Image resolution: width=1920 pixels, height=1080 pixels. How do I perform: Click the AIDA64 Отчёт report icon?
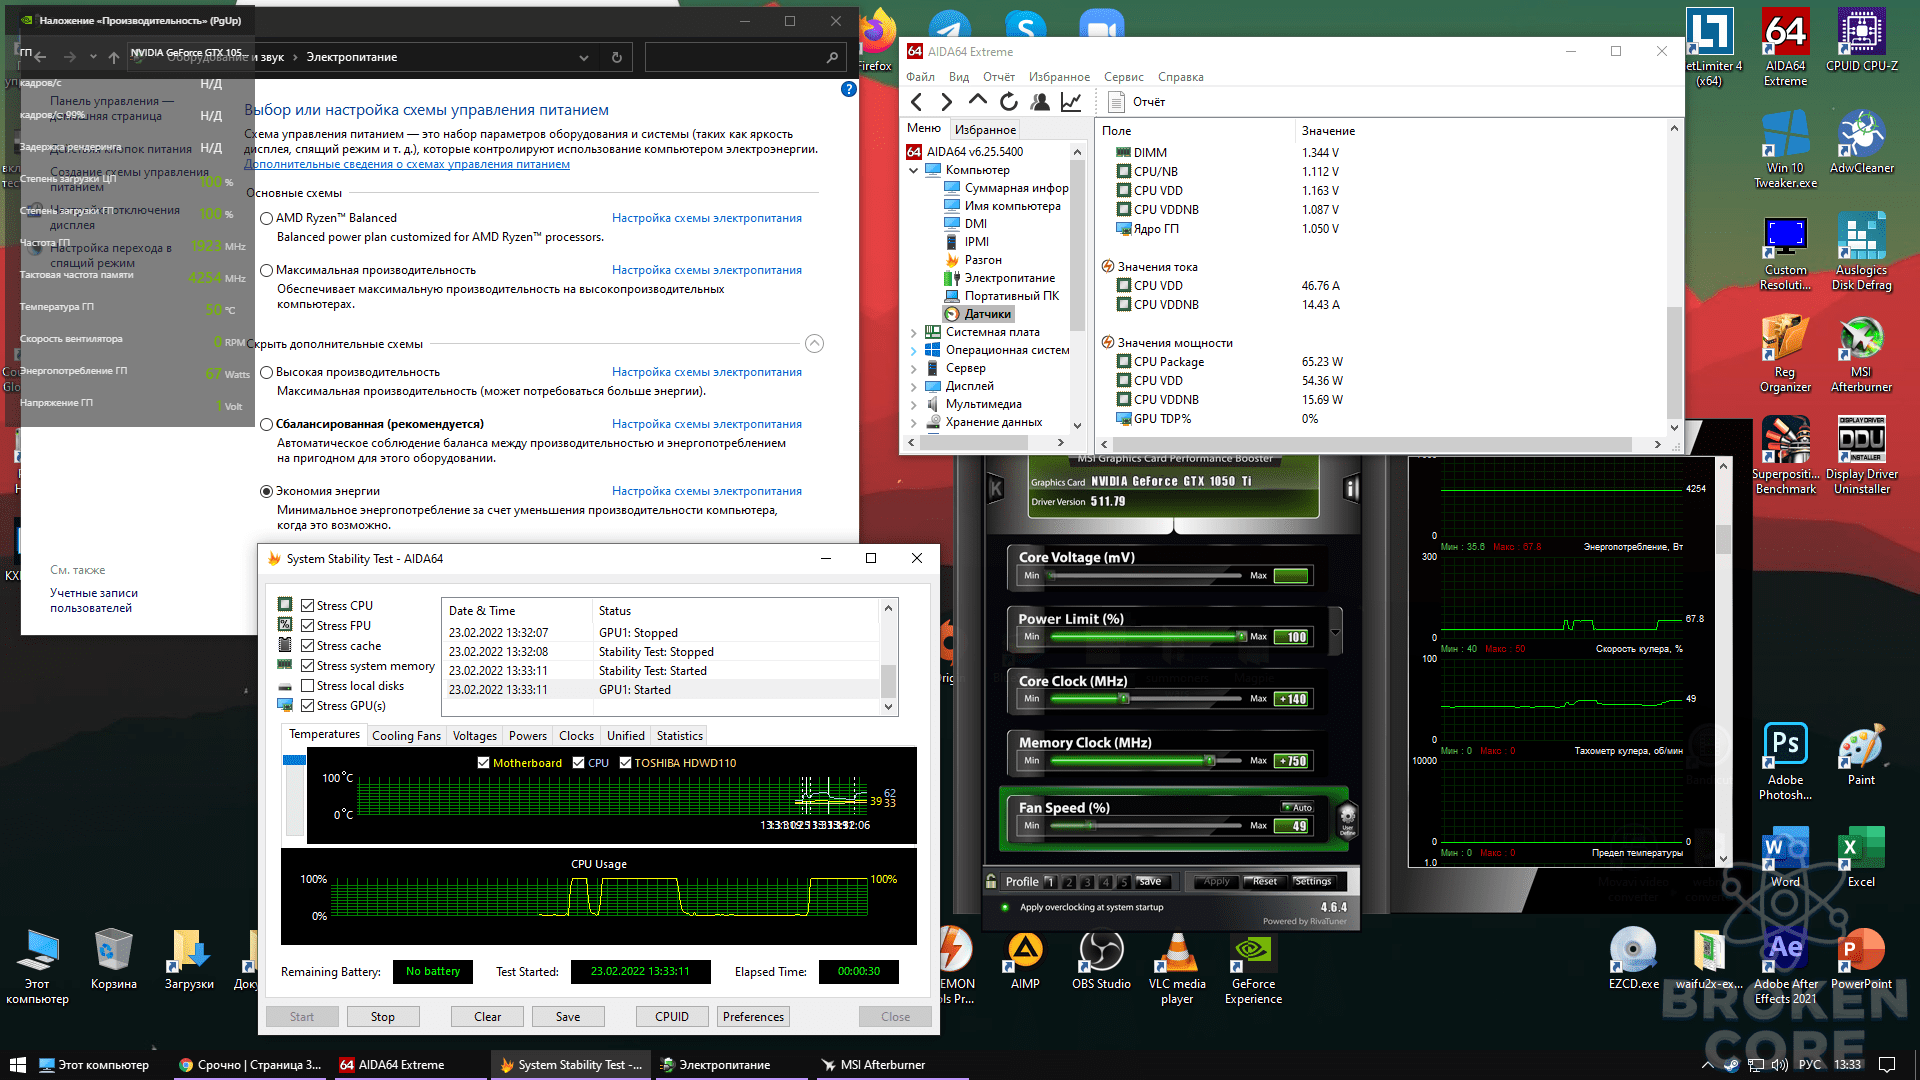(x=1117, y=102)
